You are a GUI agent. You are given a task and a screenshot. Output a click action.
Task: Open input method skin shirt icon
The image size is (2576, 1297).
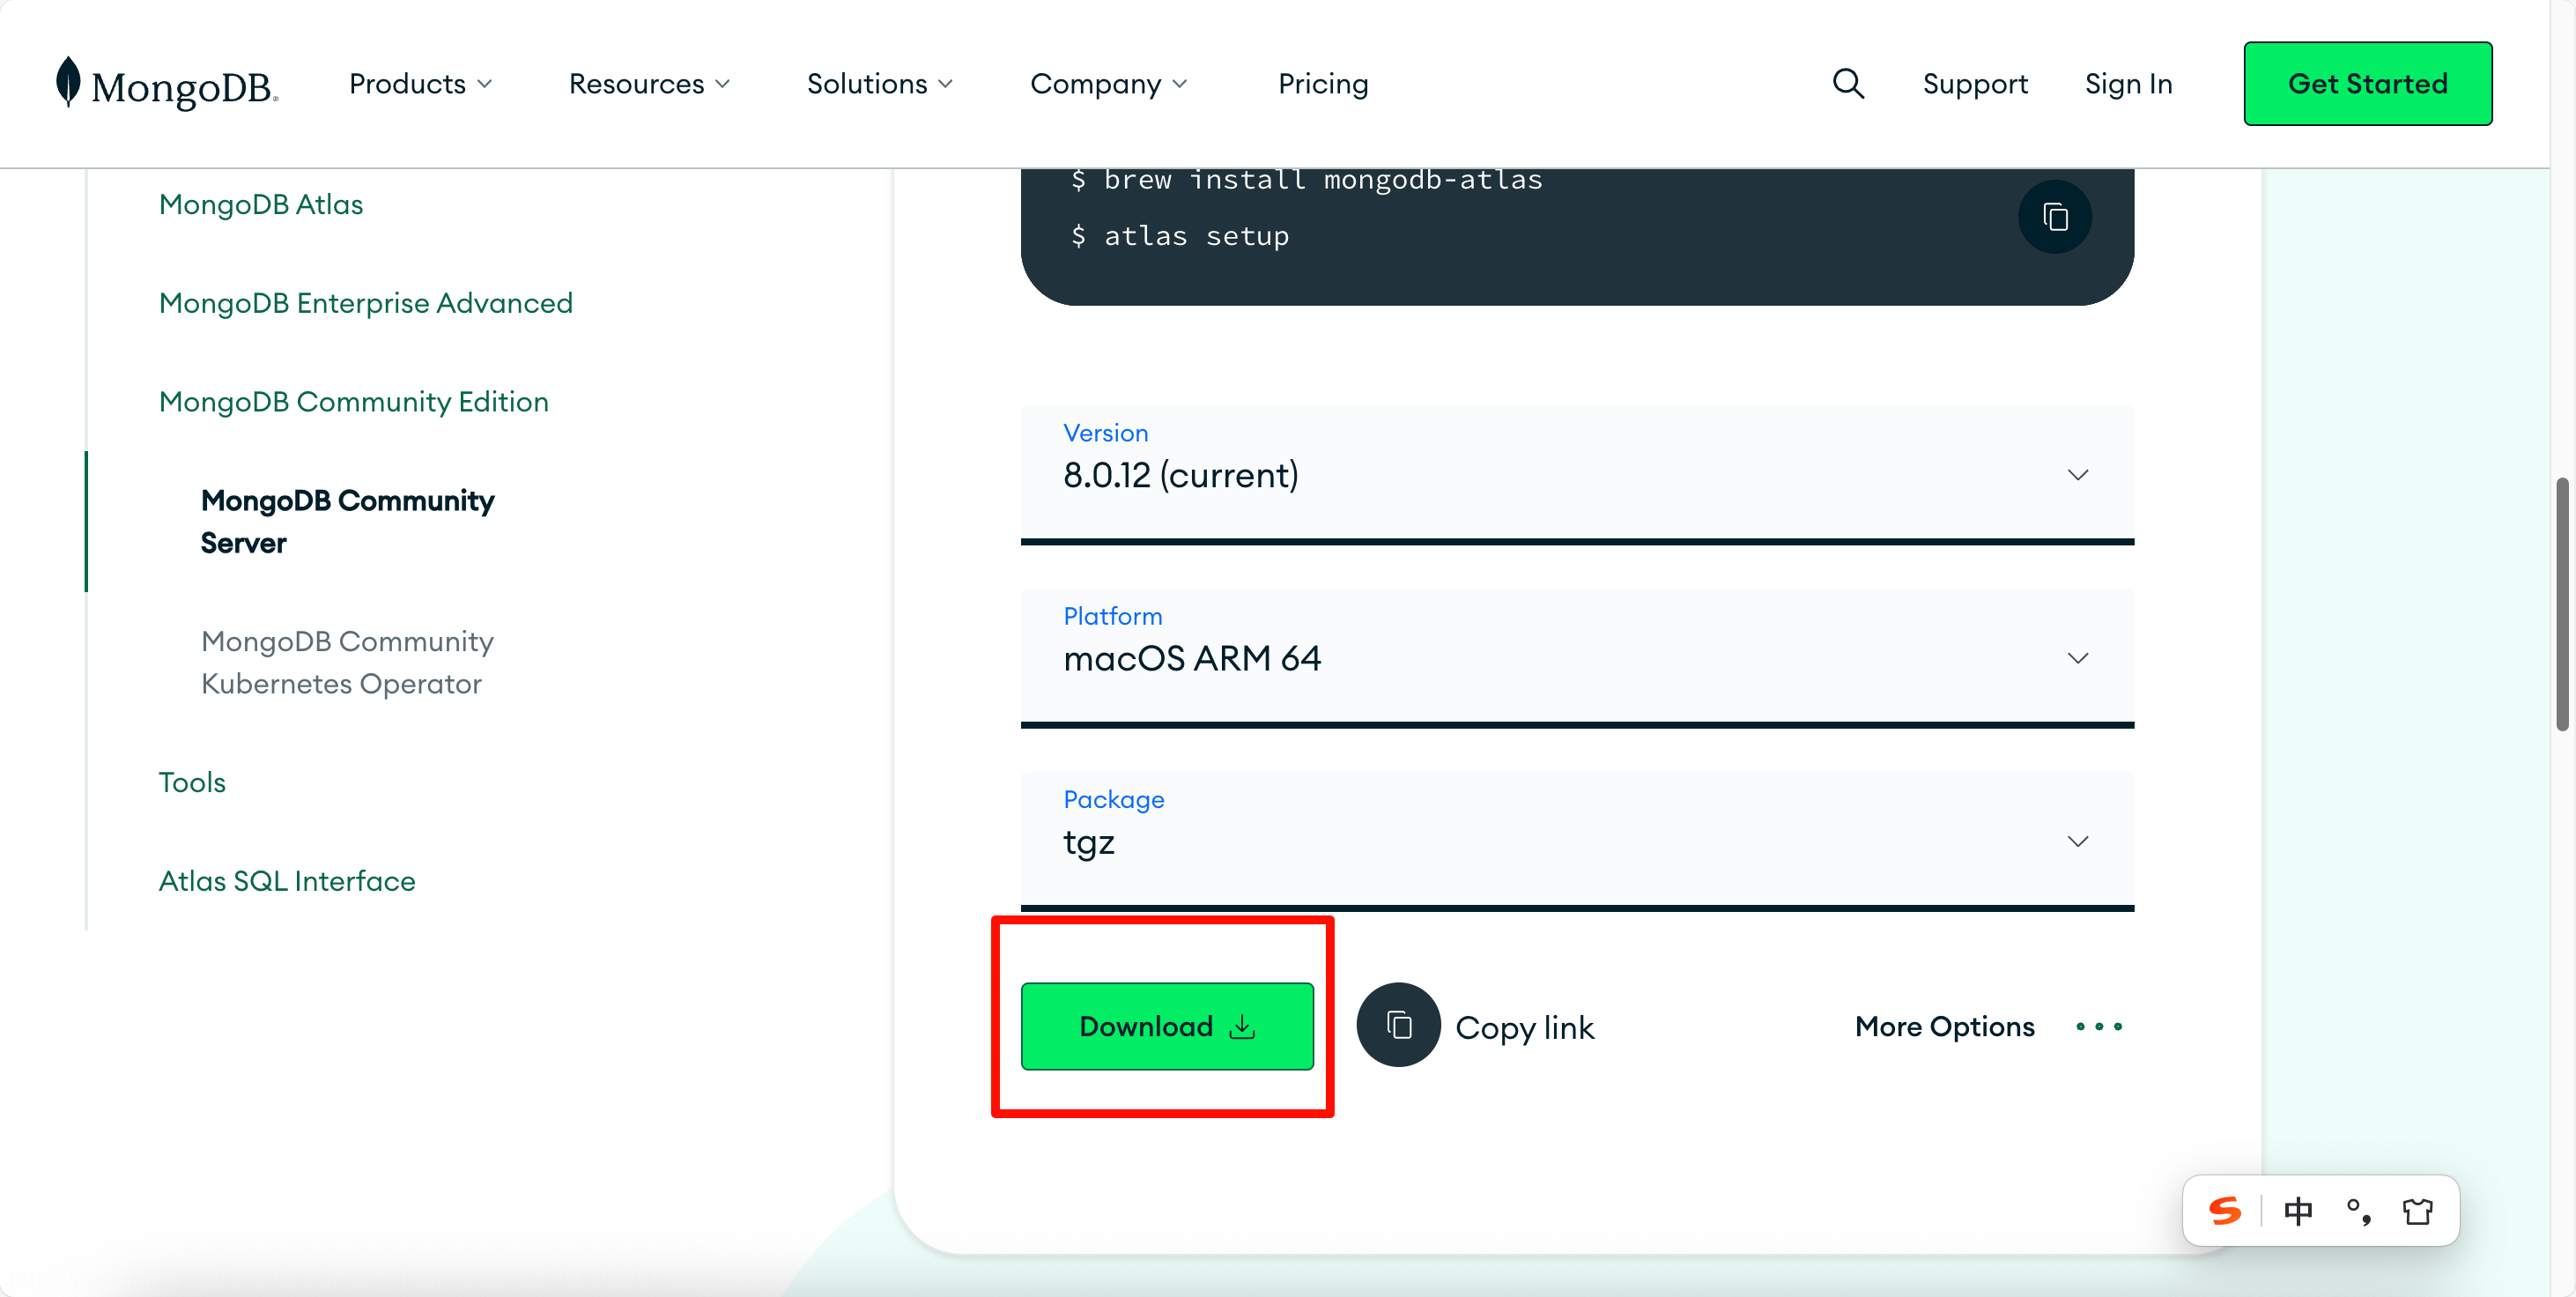[x=2417, y=1211]
